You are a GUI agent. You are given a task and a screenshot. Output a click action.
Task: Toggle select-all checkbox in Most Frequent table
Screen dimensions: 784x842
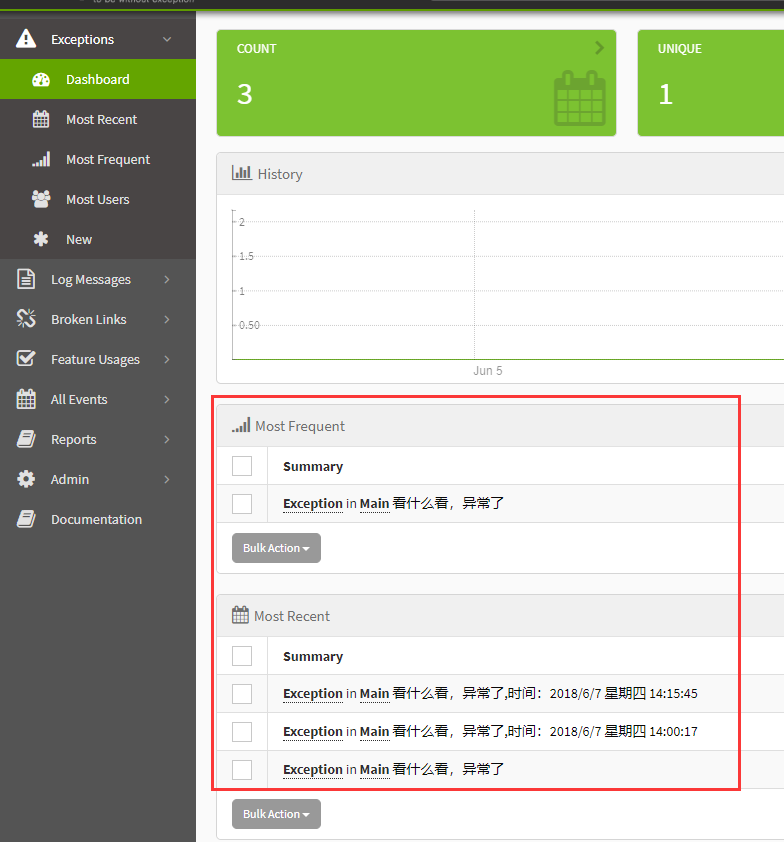coord(242,466)
